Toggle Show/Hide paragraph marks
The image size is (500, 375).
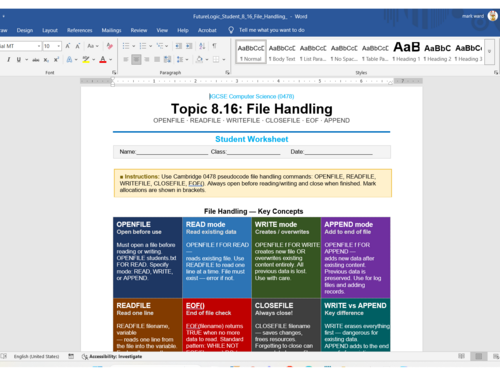pos(214,46)
